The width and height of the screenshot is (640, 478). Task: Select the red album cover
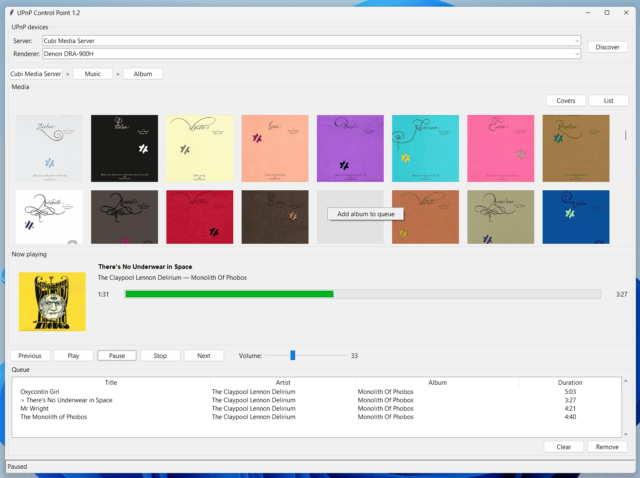pyautogui.click(x=200, y=217)
